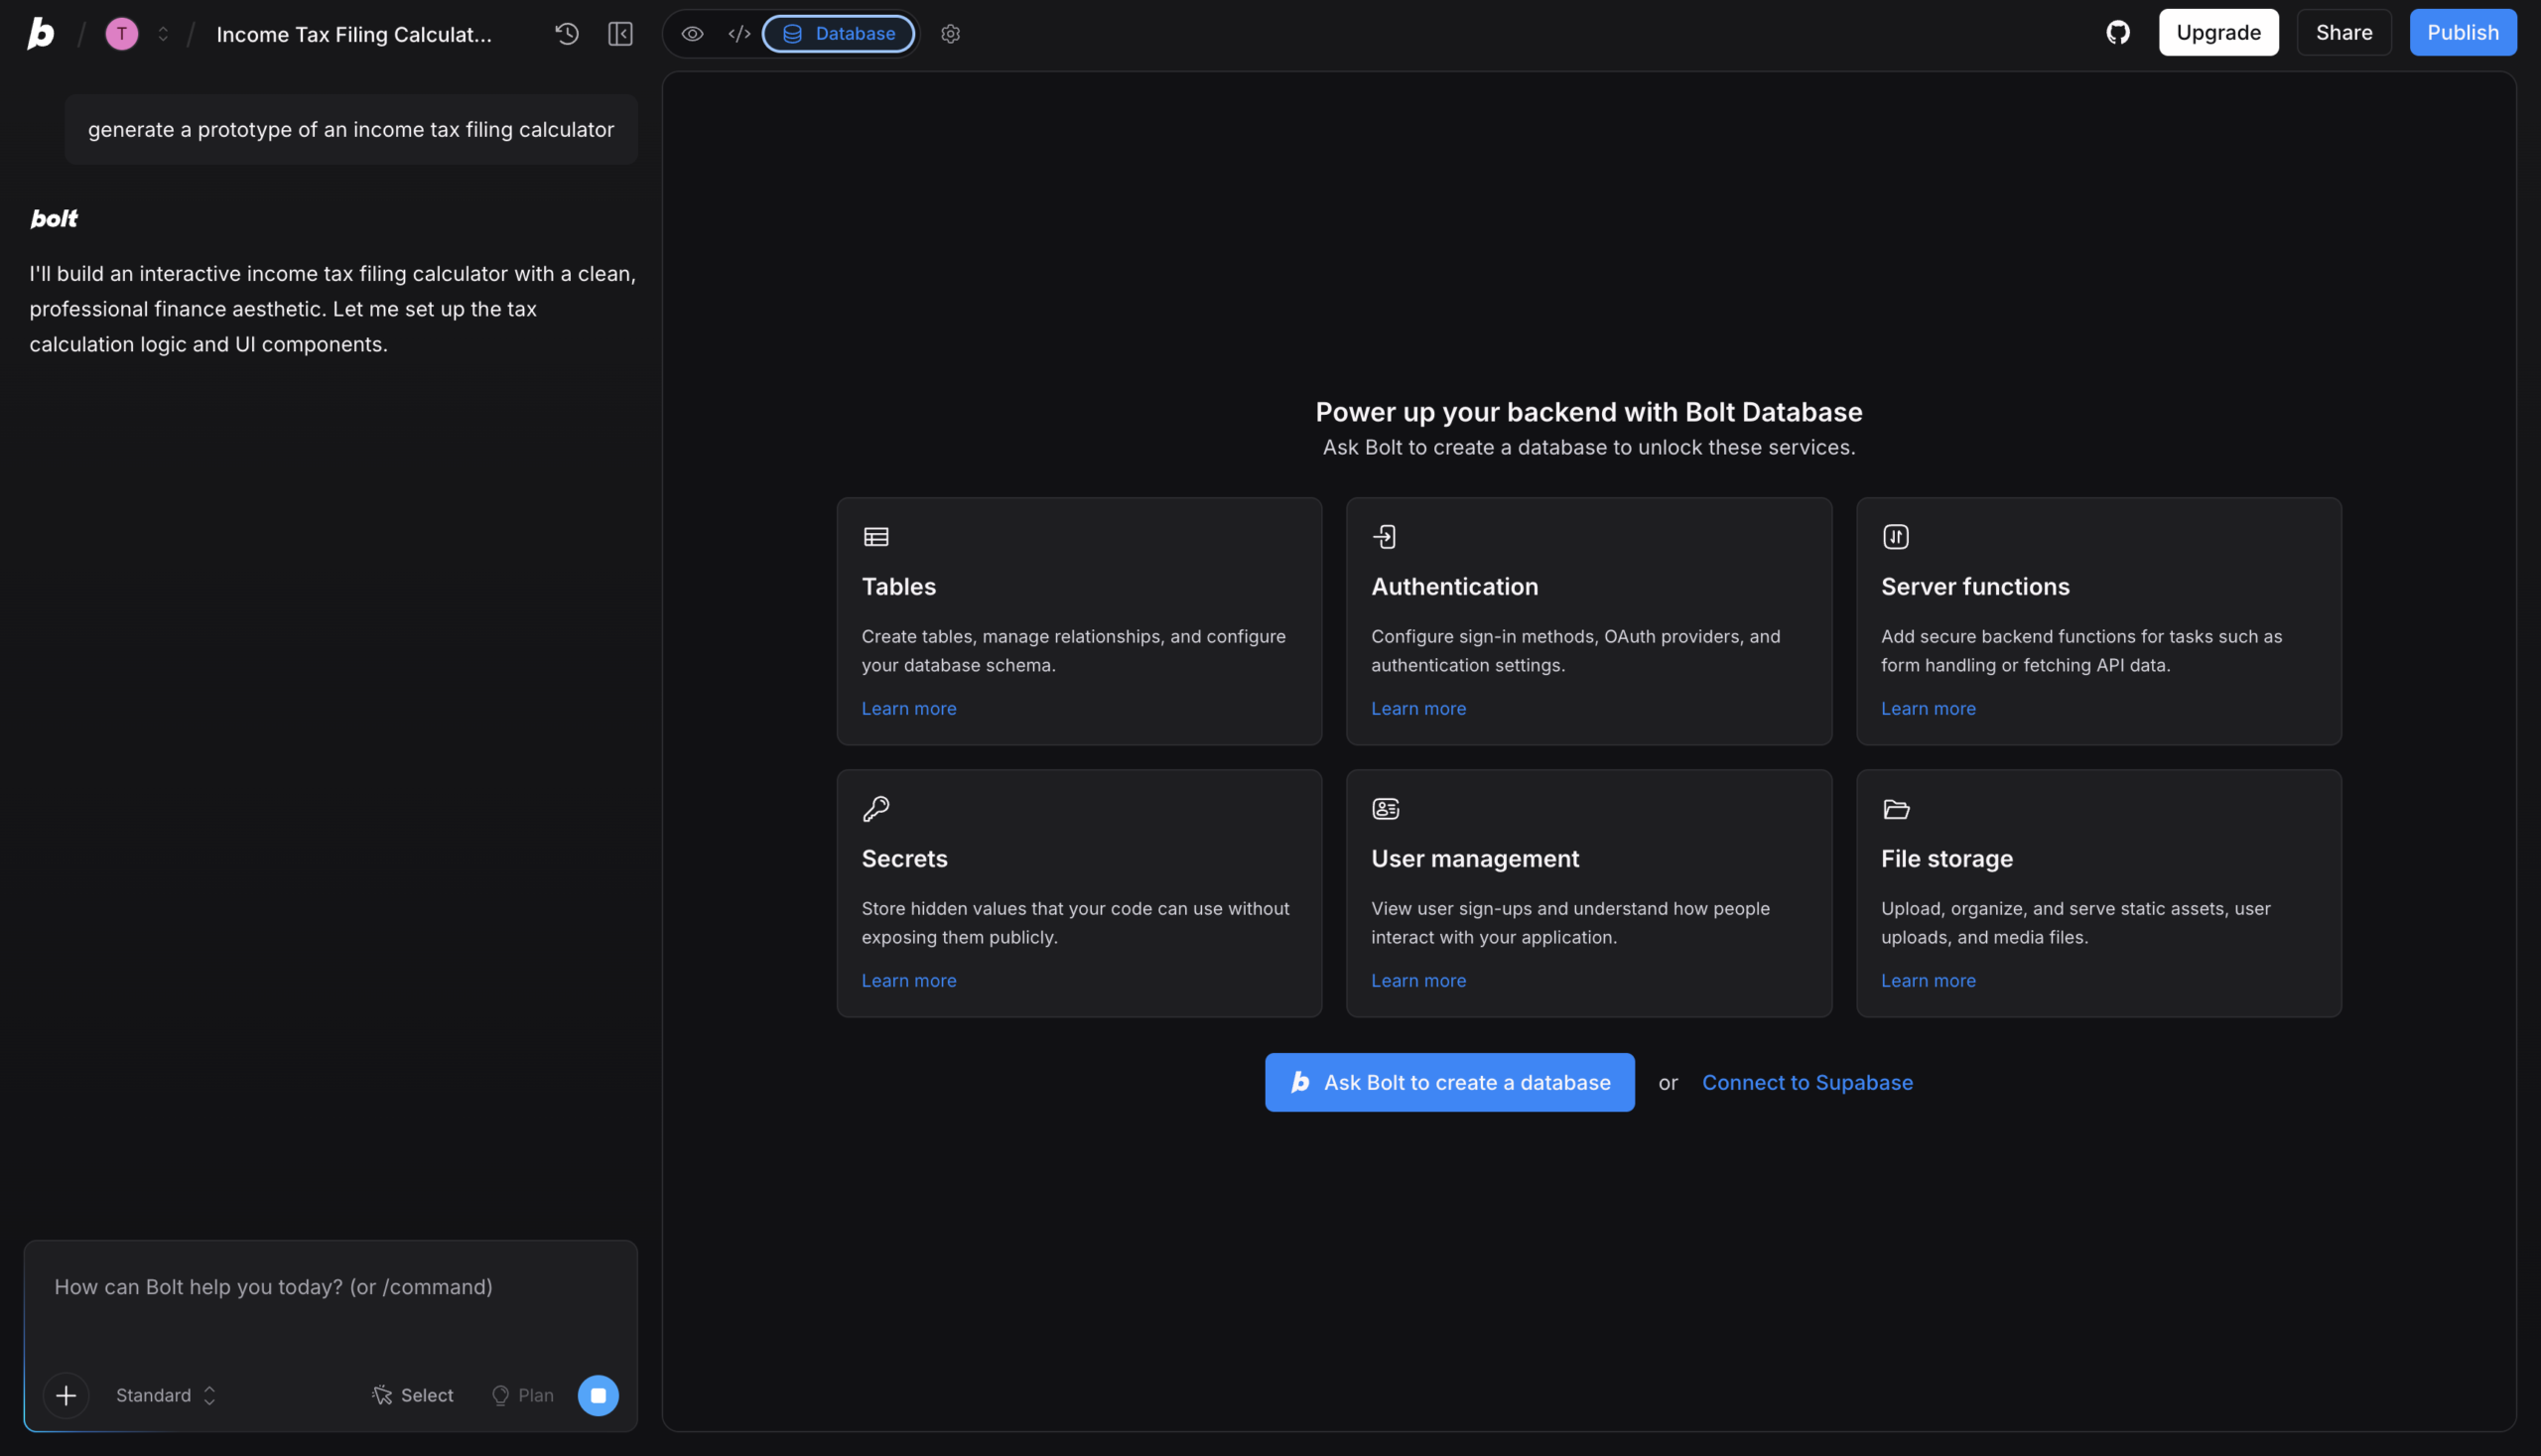Open version history clock icon

pos(567,34)
